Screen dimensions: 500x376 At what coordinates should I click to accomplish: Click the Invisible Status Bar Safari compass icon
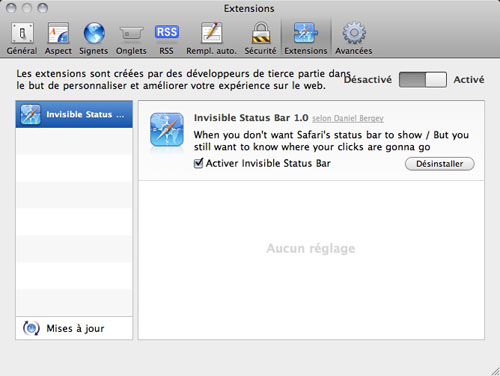pyautogui.click(x=167, y=130)
